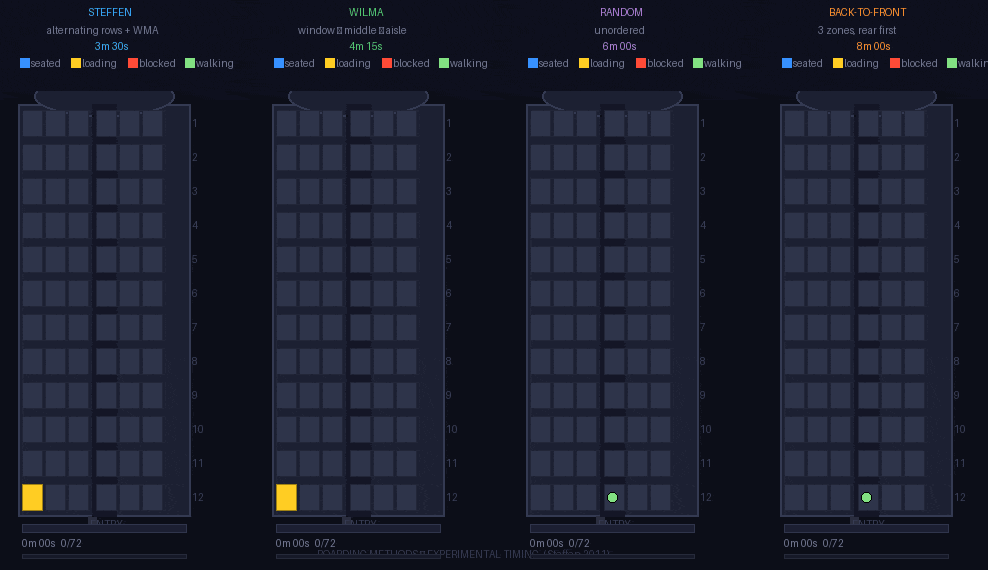Click row number 6 beside Steffen cabin

[195, 294]
